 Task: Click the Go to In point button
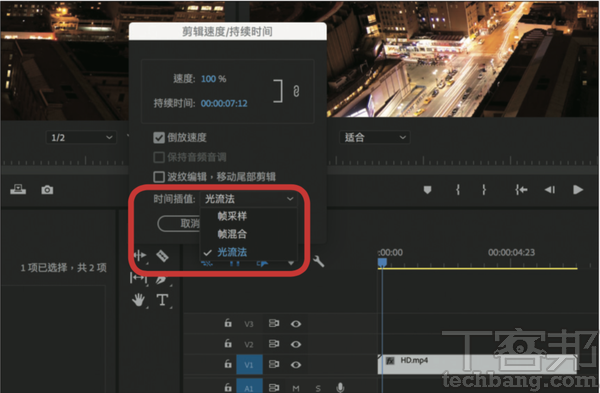521,189
